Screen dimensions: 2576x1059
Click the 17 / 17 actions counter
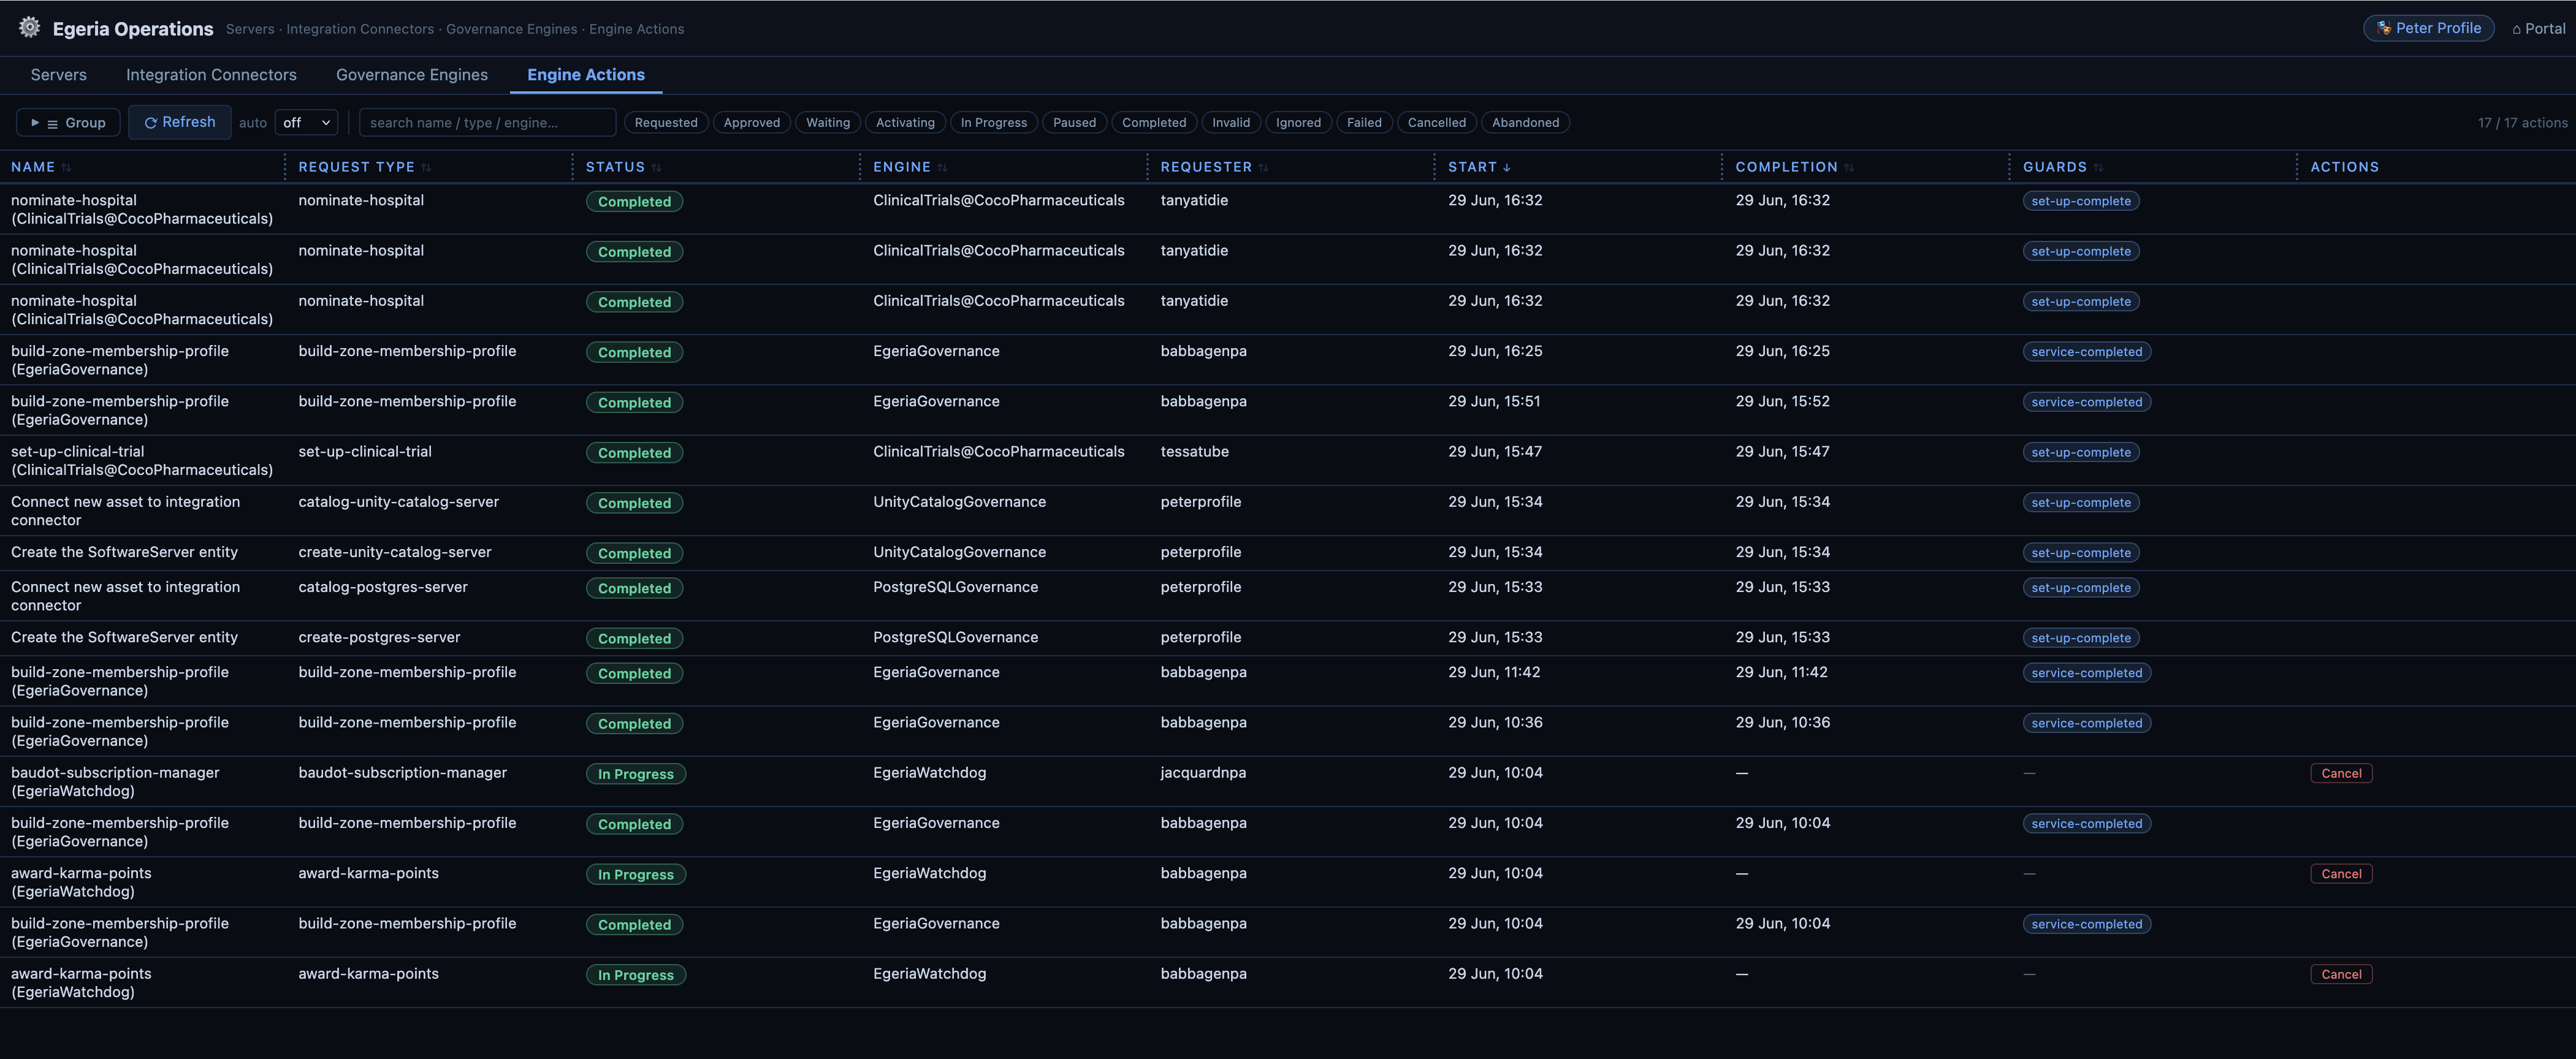pos(2522,123)
